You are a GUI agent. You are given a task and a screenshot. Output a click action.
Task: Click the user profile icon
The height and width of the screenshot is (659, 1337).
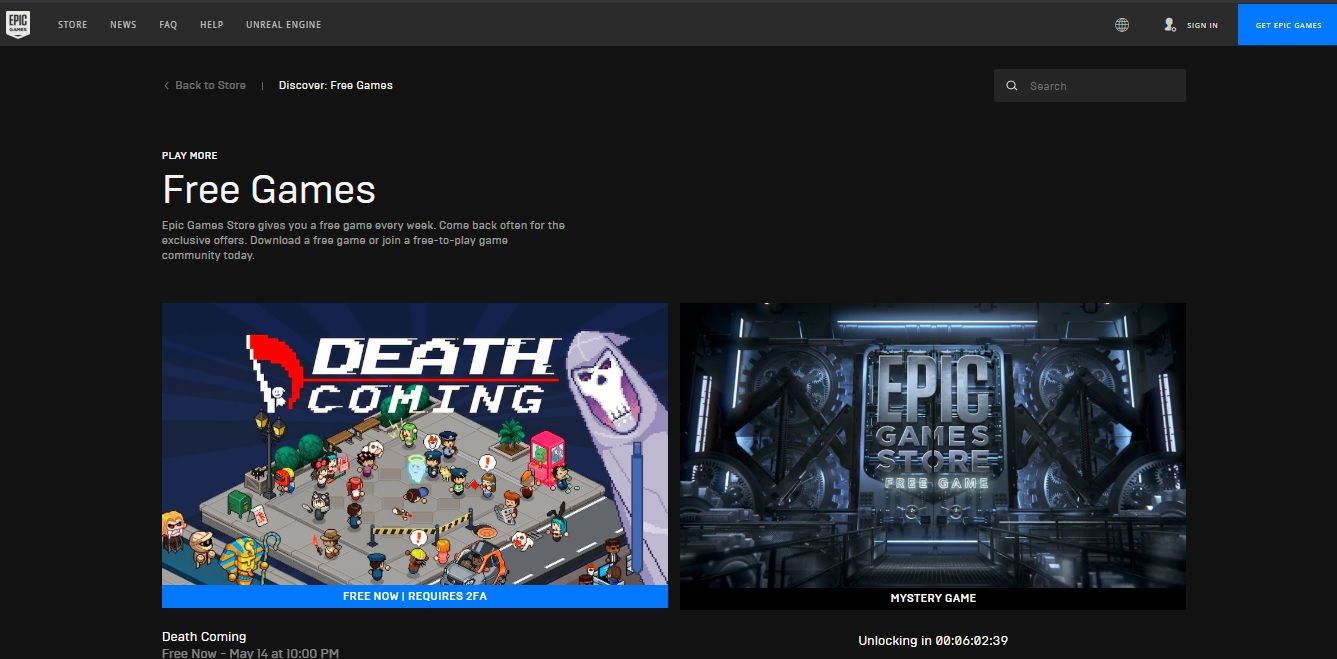pyautogui.click(x=1170, y=25)
